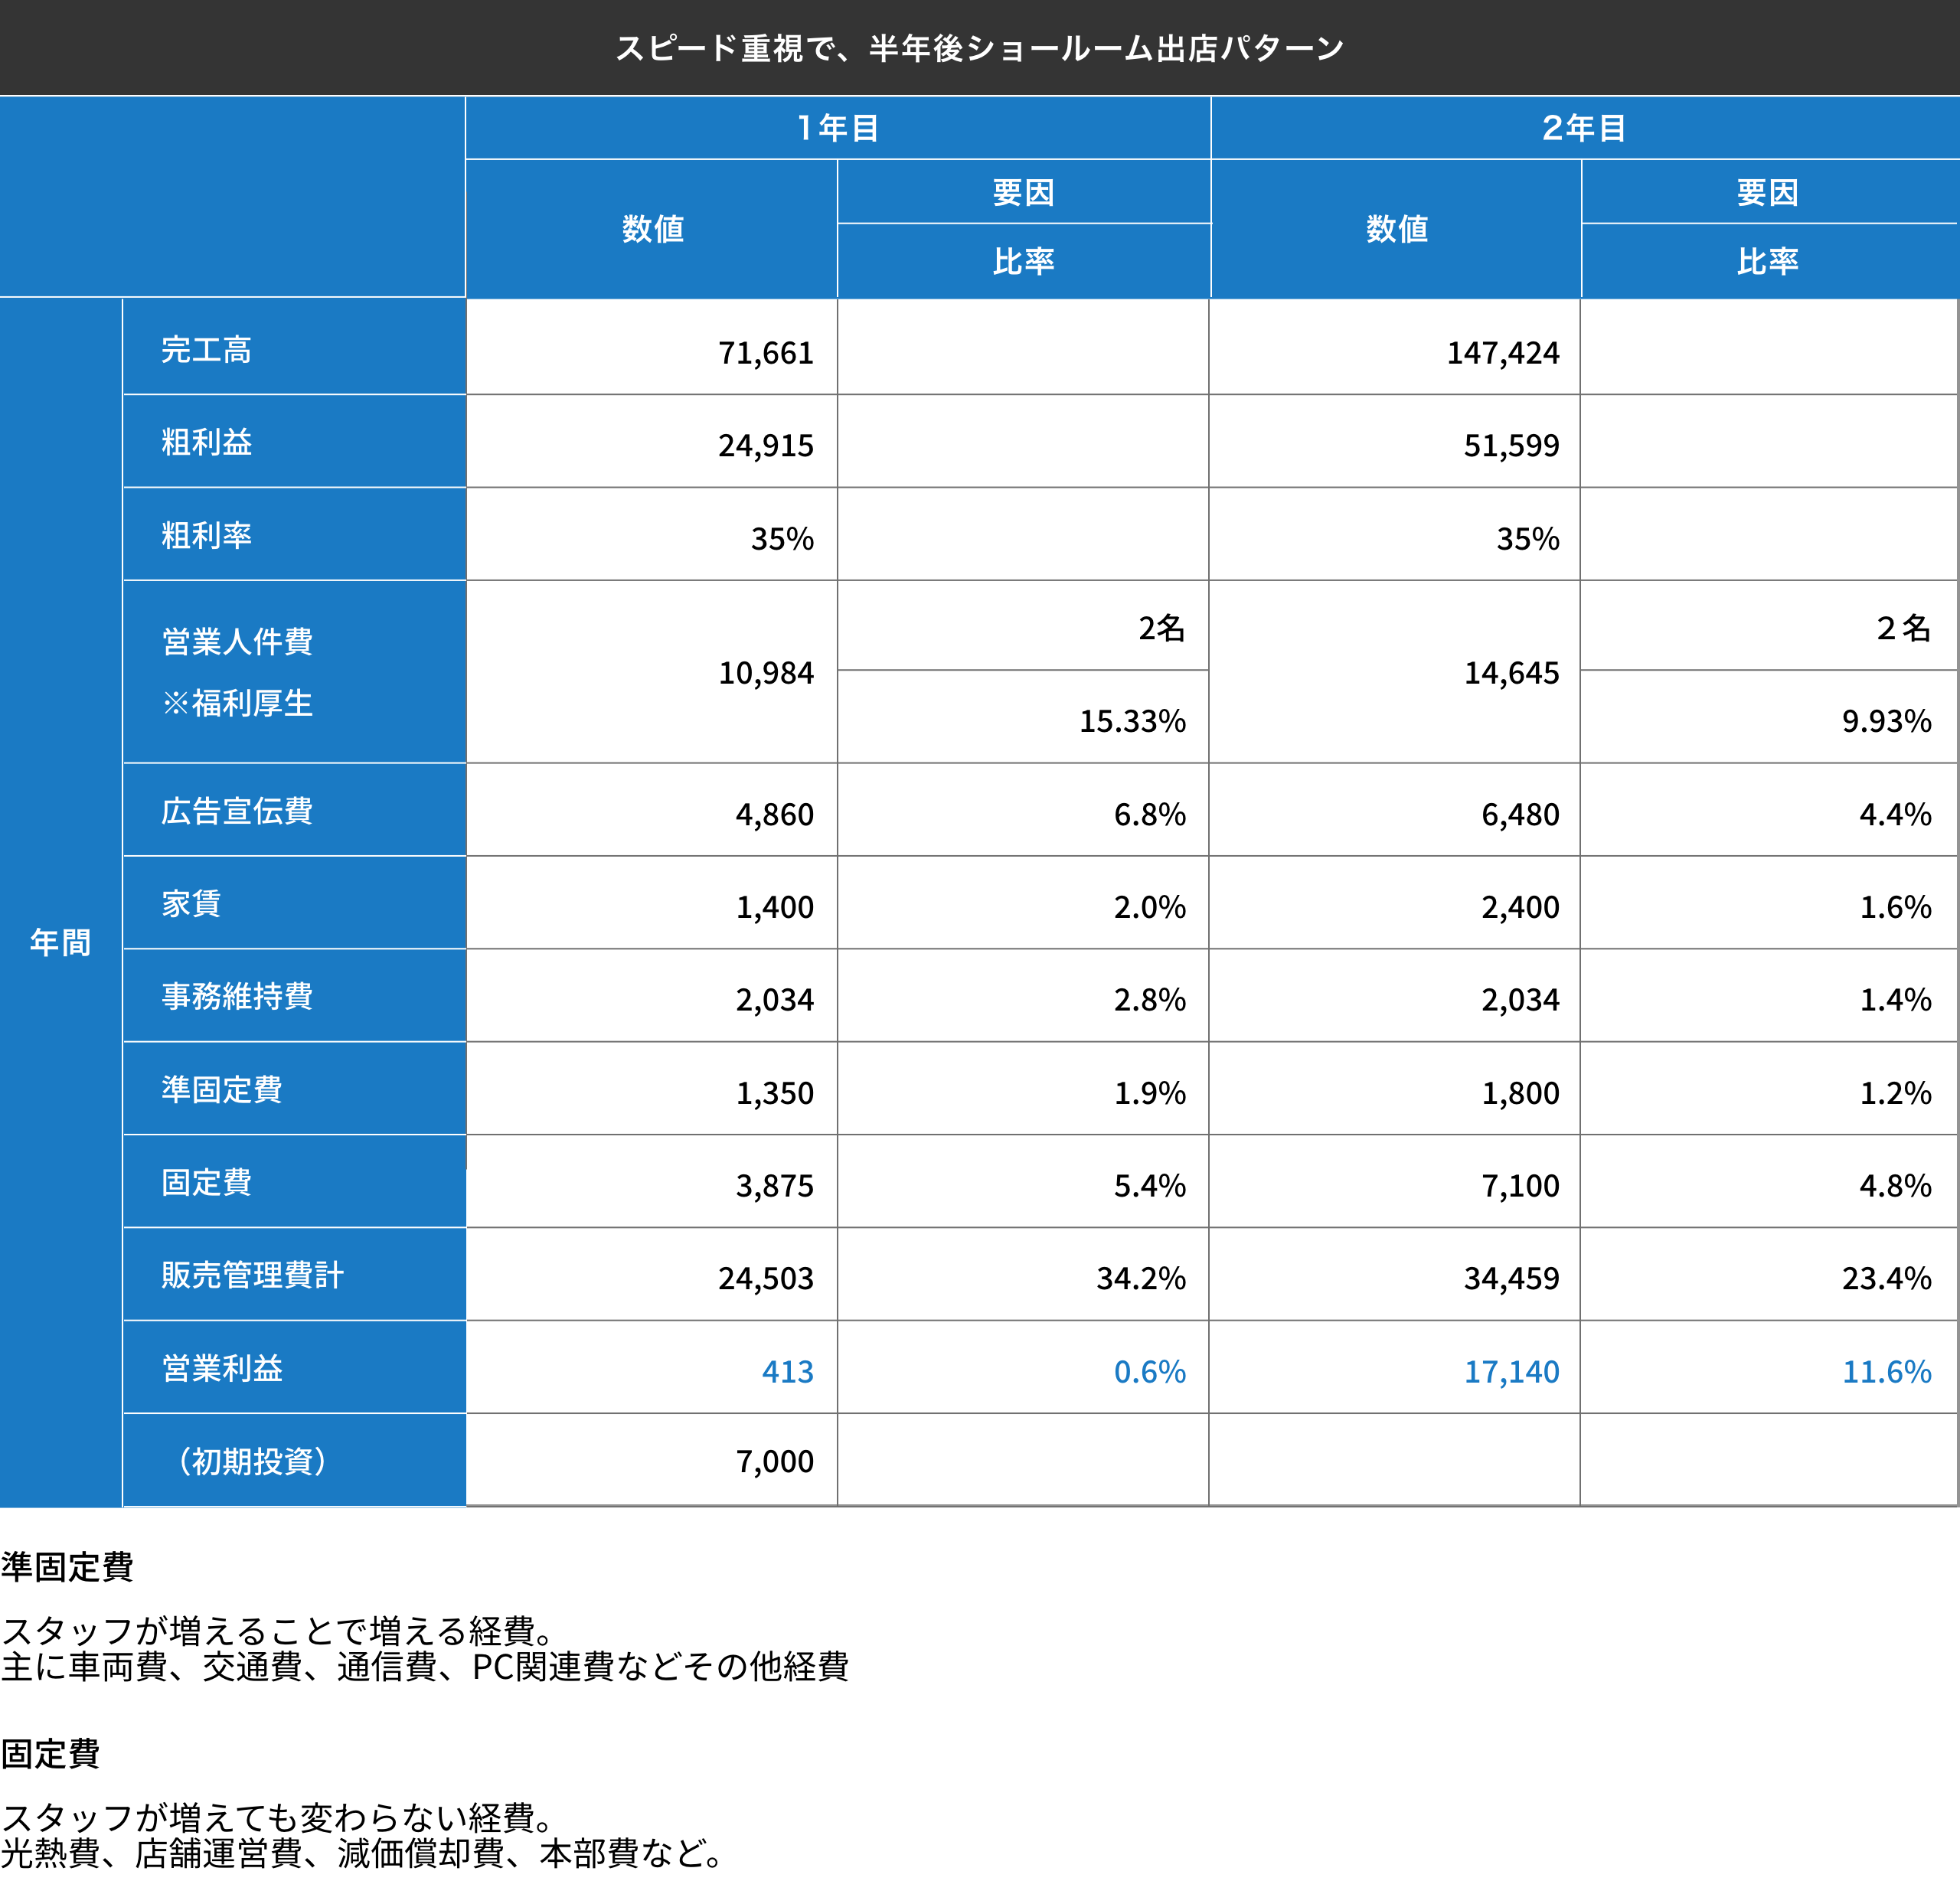This screenshot has height=1881, width=1960.
Task: Click the ratio 2.0%
Action: pos(1150,907)
